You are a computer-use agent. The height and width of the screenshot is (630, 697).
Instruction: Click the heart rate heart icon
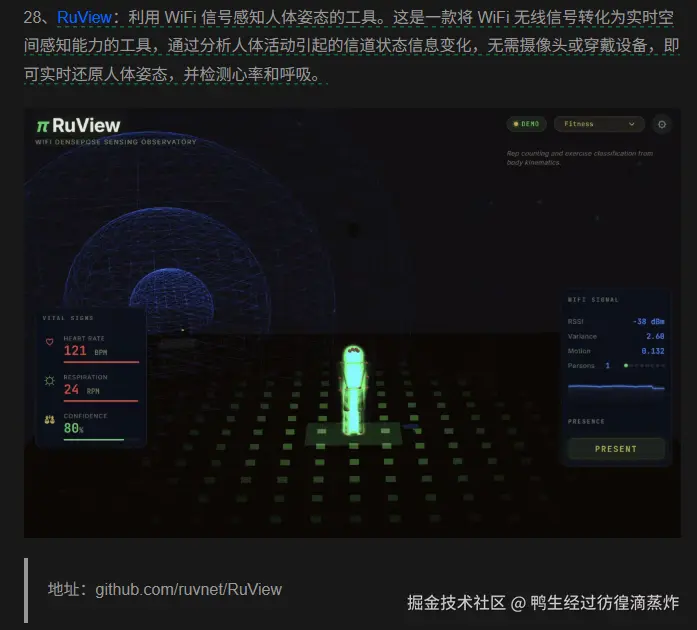click(x=49, y=341)
